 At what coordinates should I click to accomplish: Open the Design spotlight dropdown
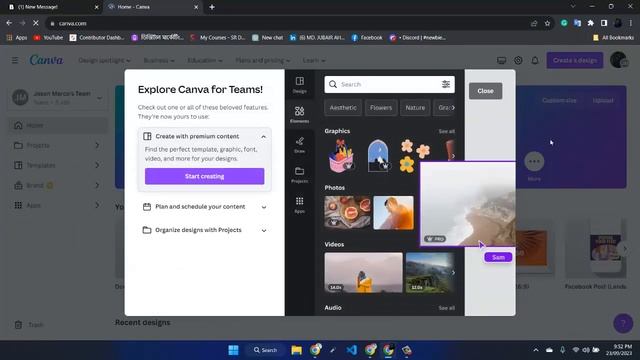point(104,60)
